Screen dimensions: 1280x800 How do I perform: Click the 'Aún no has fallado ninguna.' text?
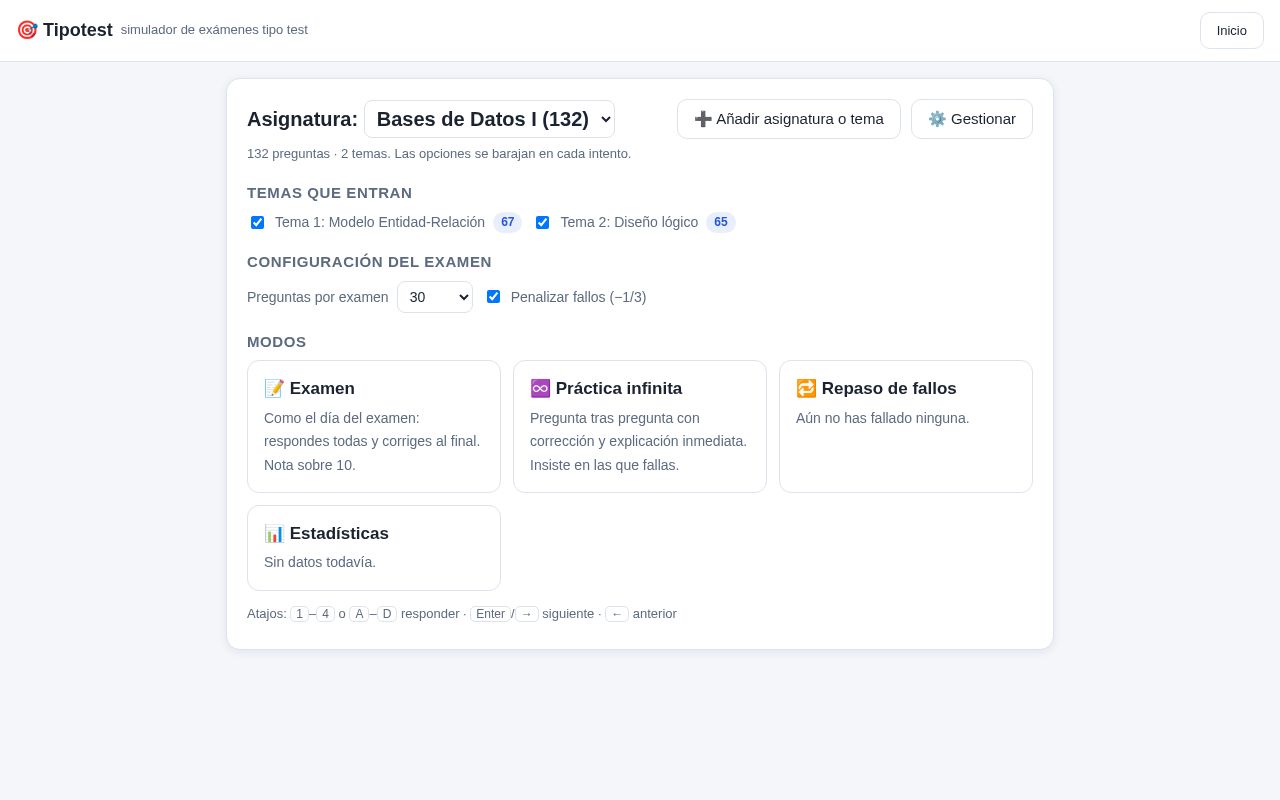pyautogui.click(x=883, y=418)
